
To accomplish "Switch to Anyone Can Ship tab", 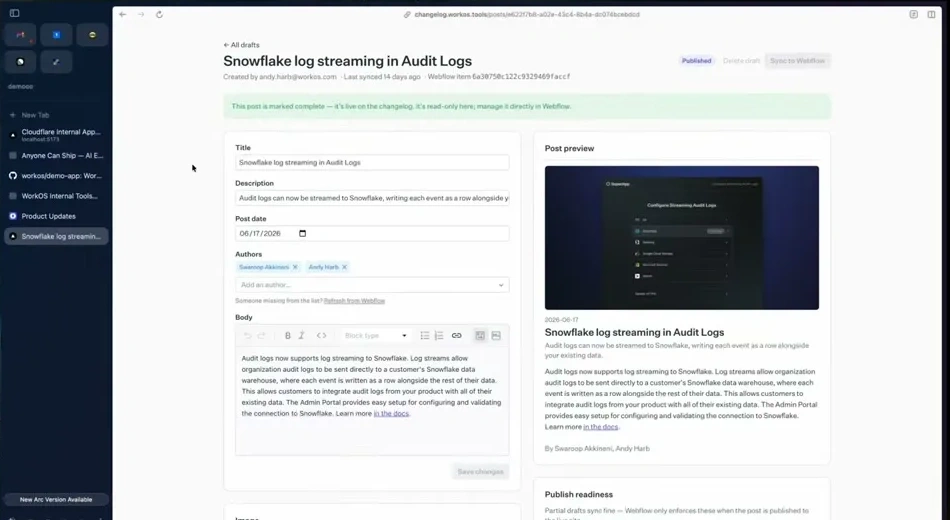I will pyautogui.click(x=56, y=155).
